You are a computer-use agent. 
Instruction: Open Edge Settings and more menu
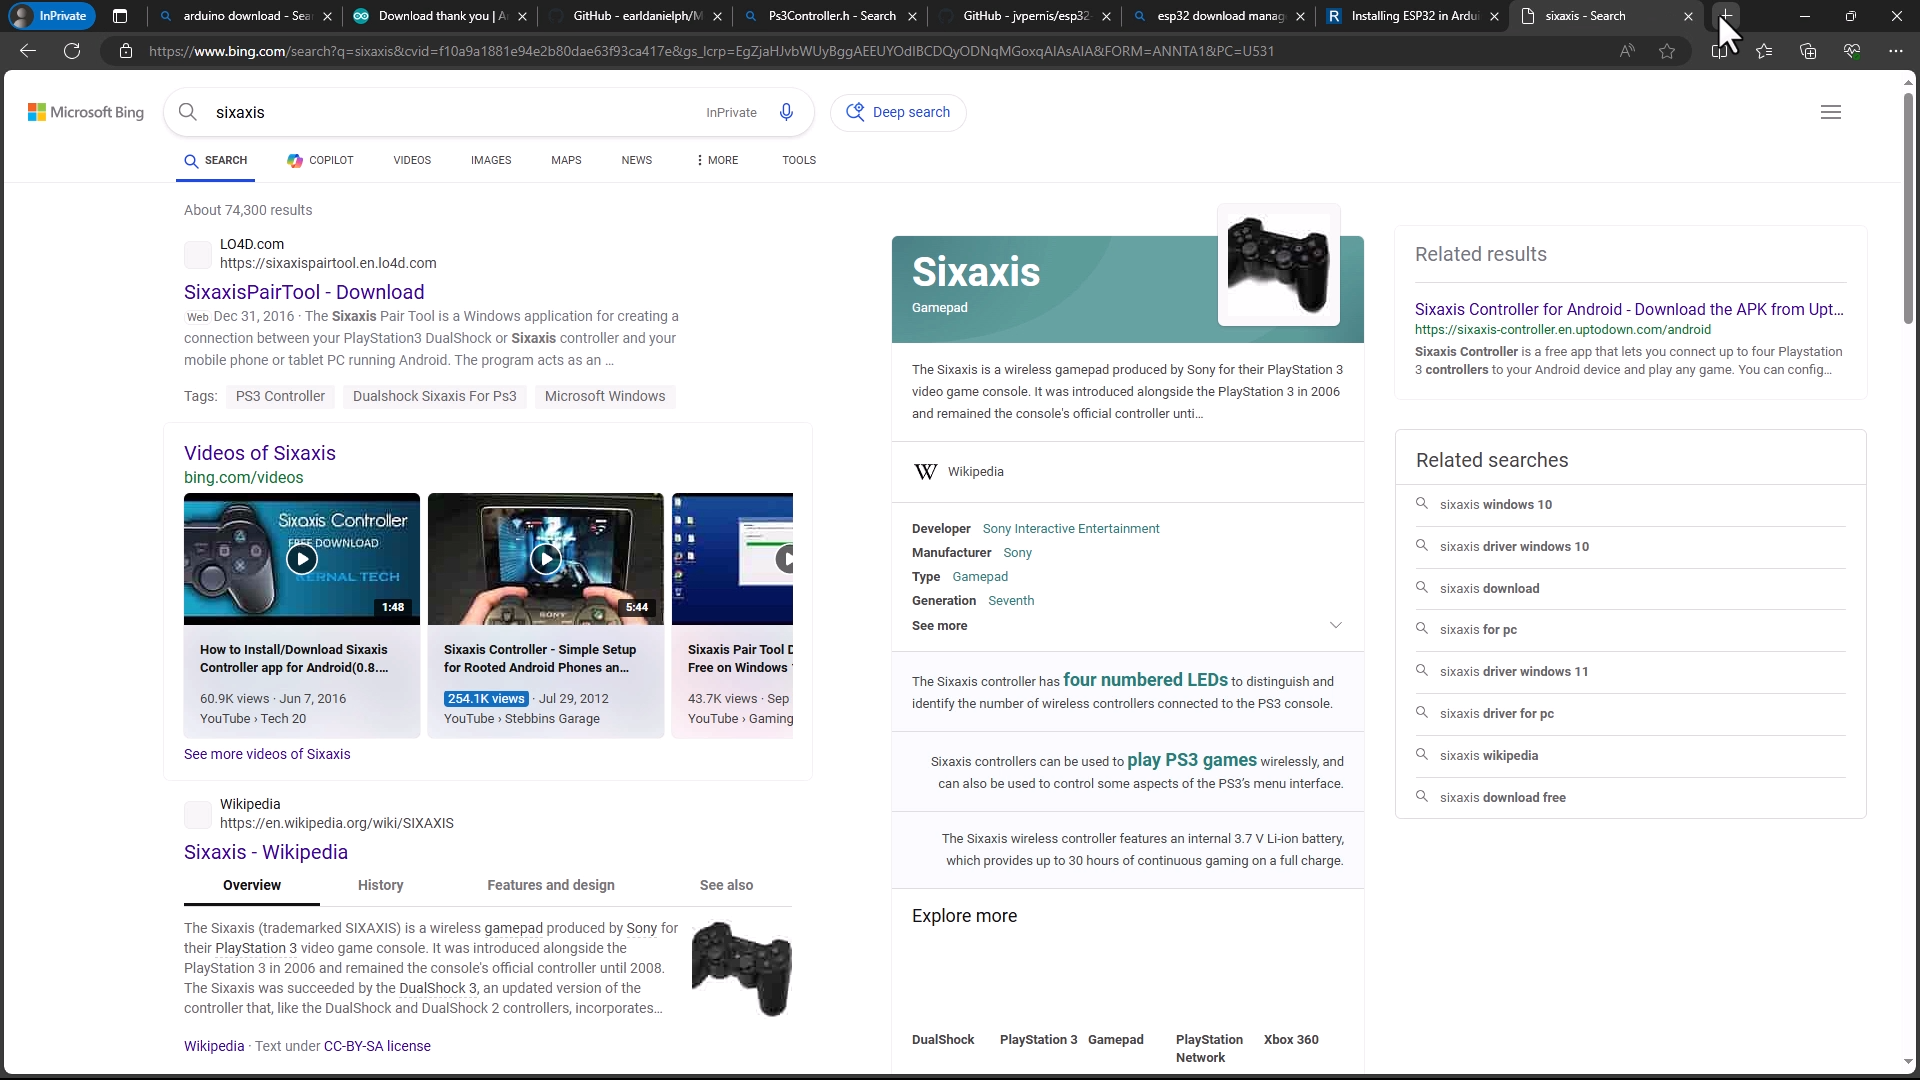(1896, 51)
